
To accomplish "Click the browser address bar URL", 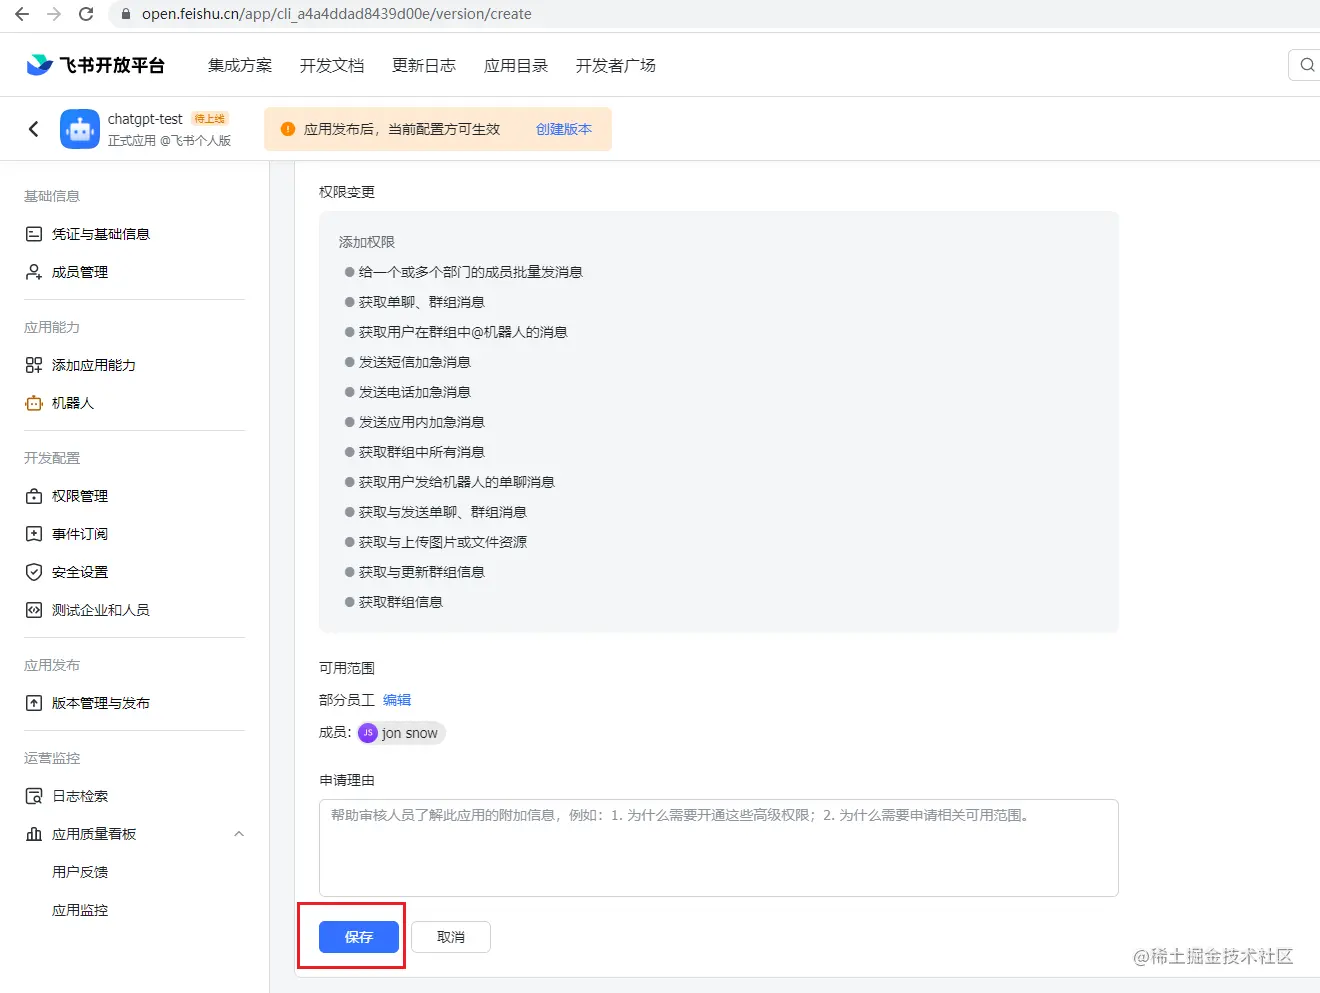I will (x=337, y=14).
